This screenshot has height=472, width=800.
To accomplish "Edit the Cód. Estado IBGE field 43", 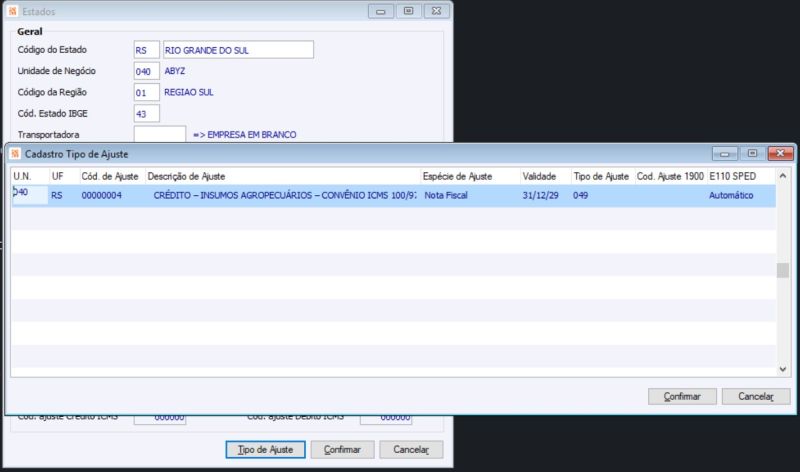I will pos(146,114).
